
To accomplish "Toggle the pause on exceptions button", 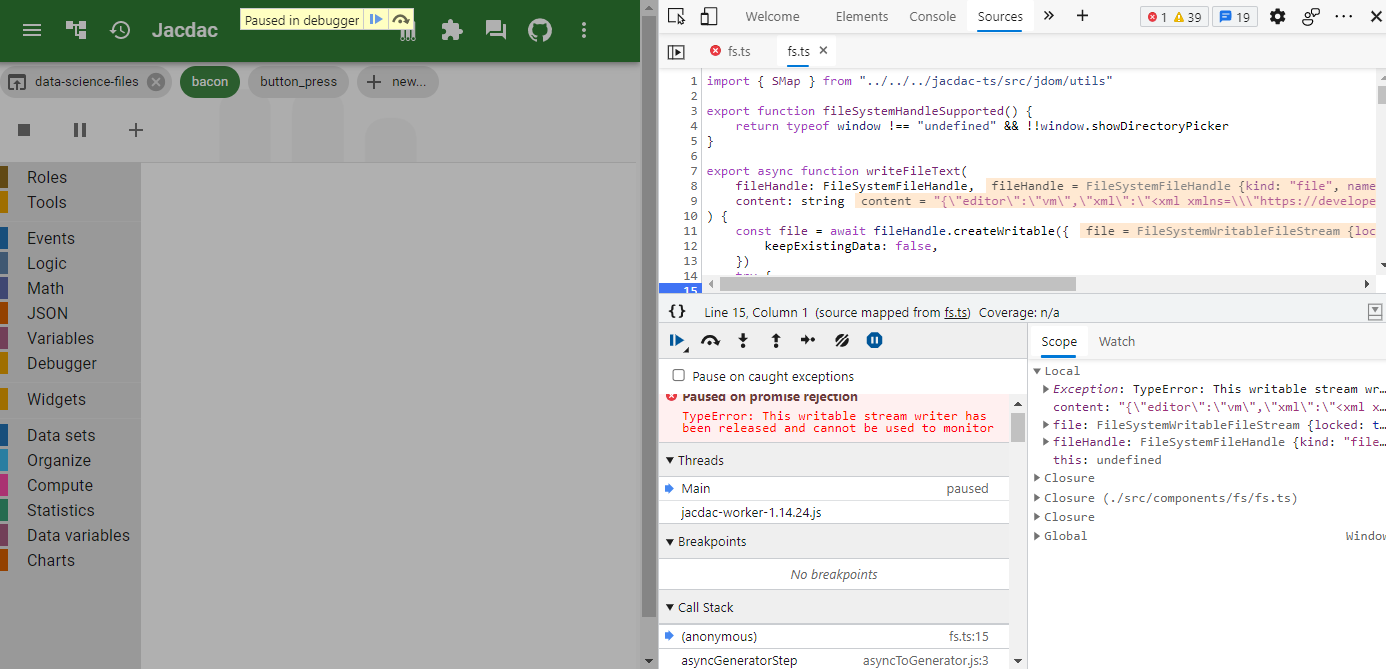I will pyautogui.click(x=874, y=340).
